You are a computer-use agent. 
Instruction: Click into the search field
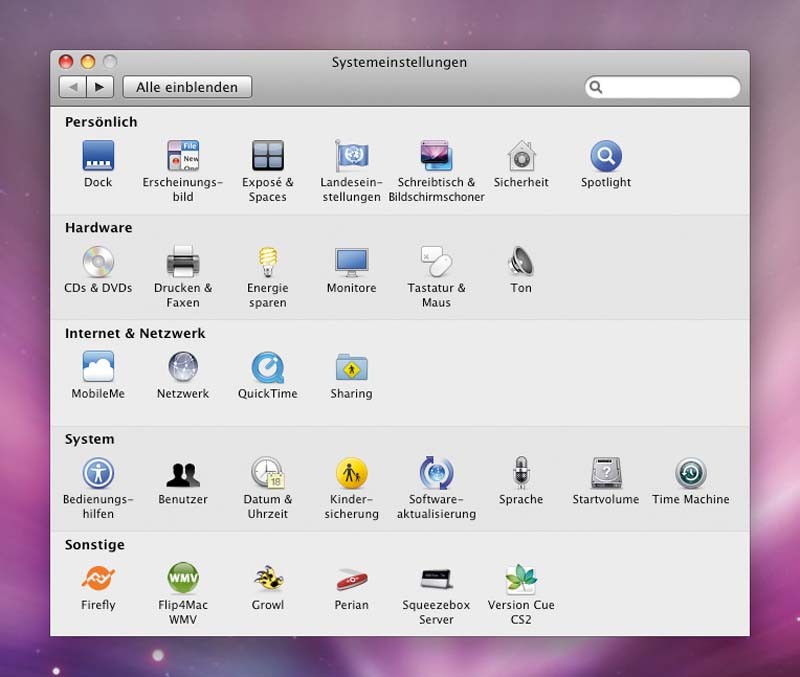pyautogui.click(x=662, y=87)
